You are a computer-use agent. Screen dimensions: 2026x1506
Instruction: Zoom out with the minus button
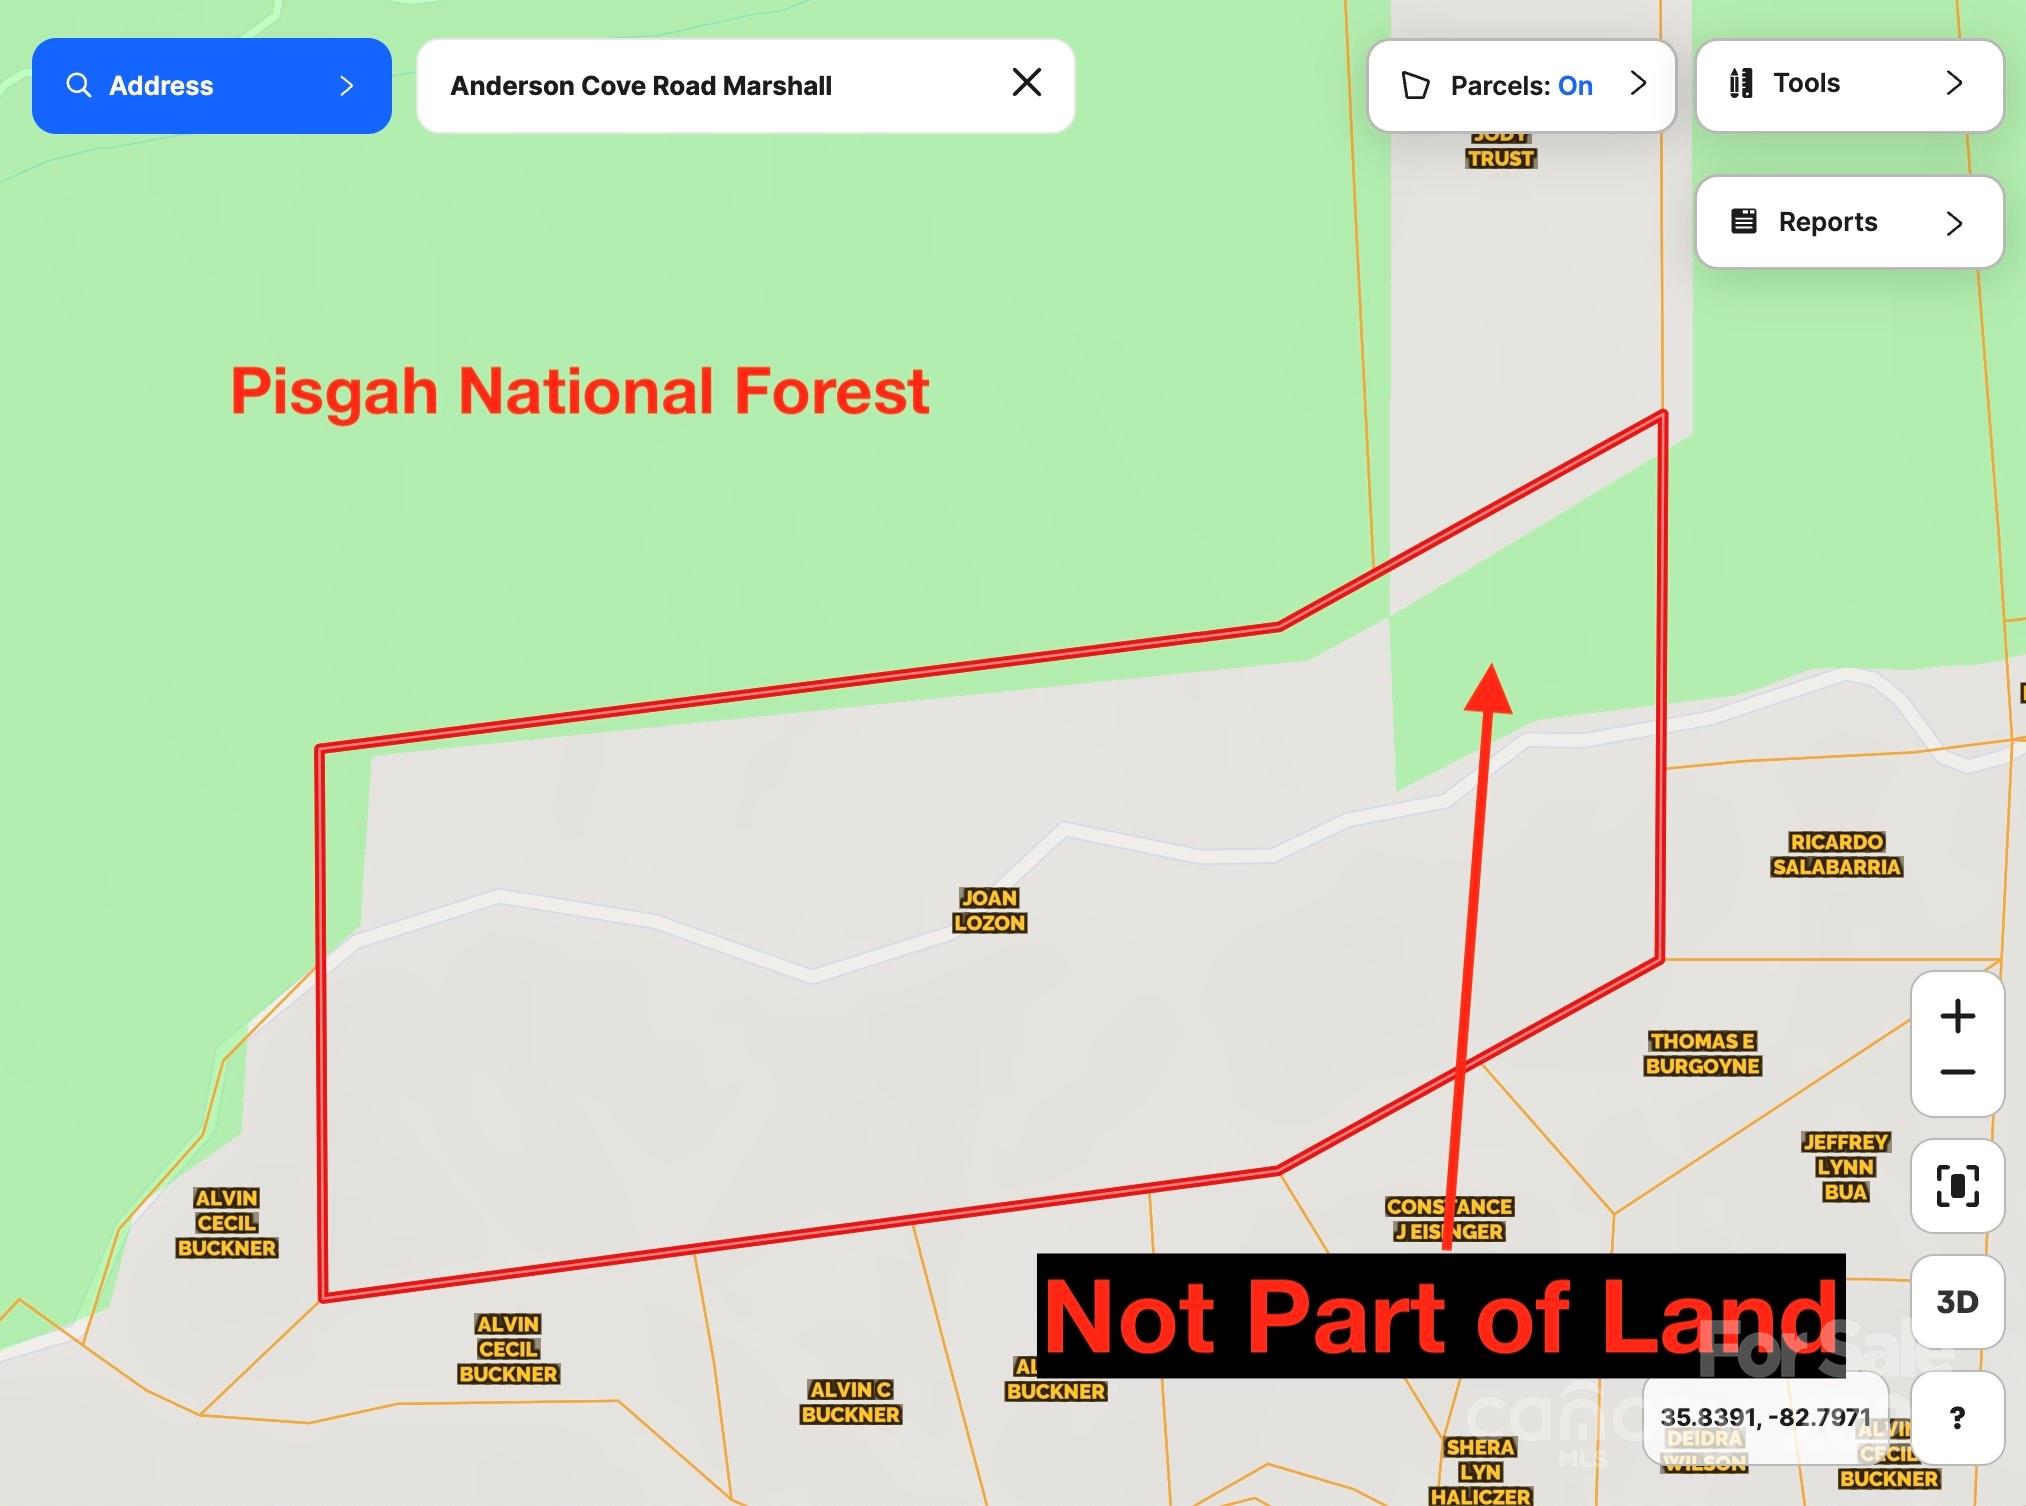click(1957, 1072)
